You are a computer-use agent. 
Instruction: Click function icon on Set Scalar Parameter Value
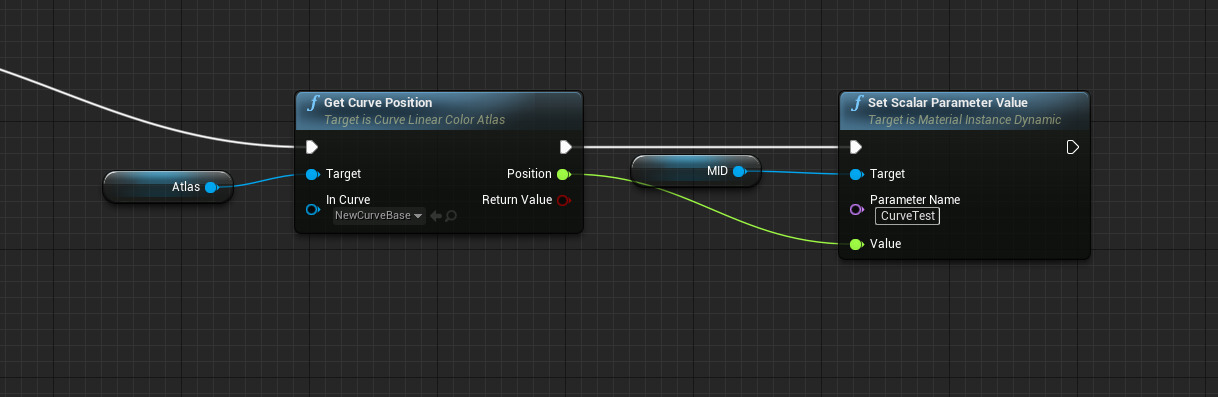click(x=857, y=103)
